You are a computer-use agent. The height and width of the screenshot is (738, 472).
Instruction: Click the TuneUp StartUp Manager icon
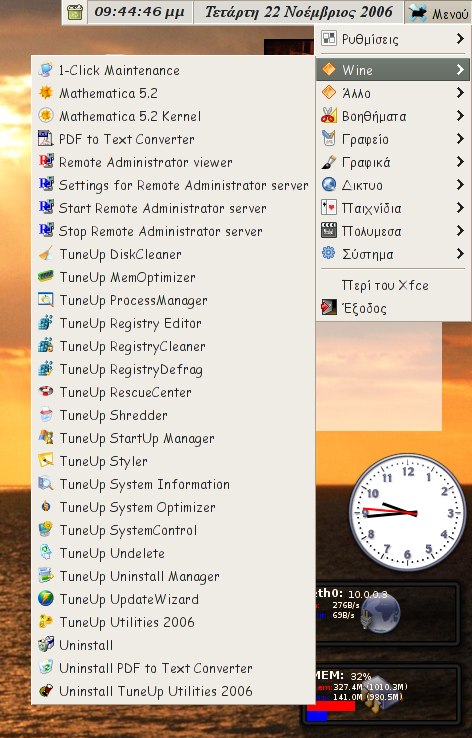(x=46, y=438)
